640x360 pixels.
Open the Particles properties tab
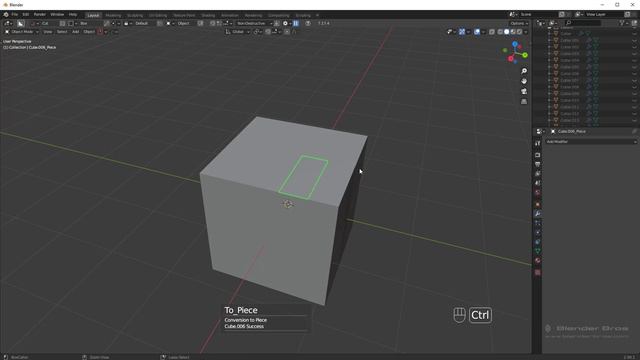point(538,223)
